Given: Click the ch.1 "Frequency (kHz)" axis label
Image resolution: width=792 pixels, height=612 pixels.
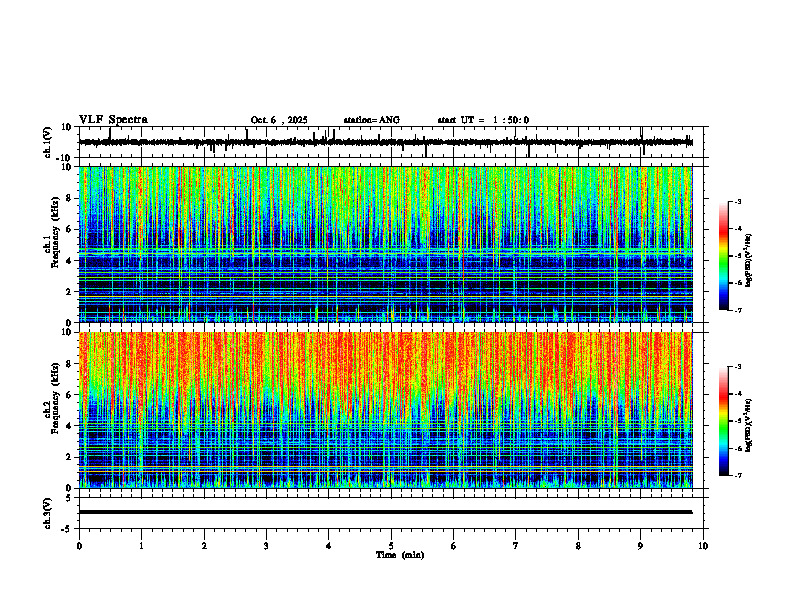Looking at the screenshot, I should [55, 233].
